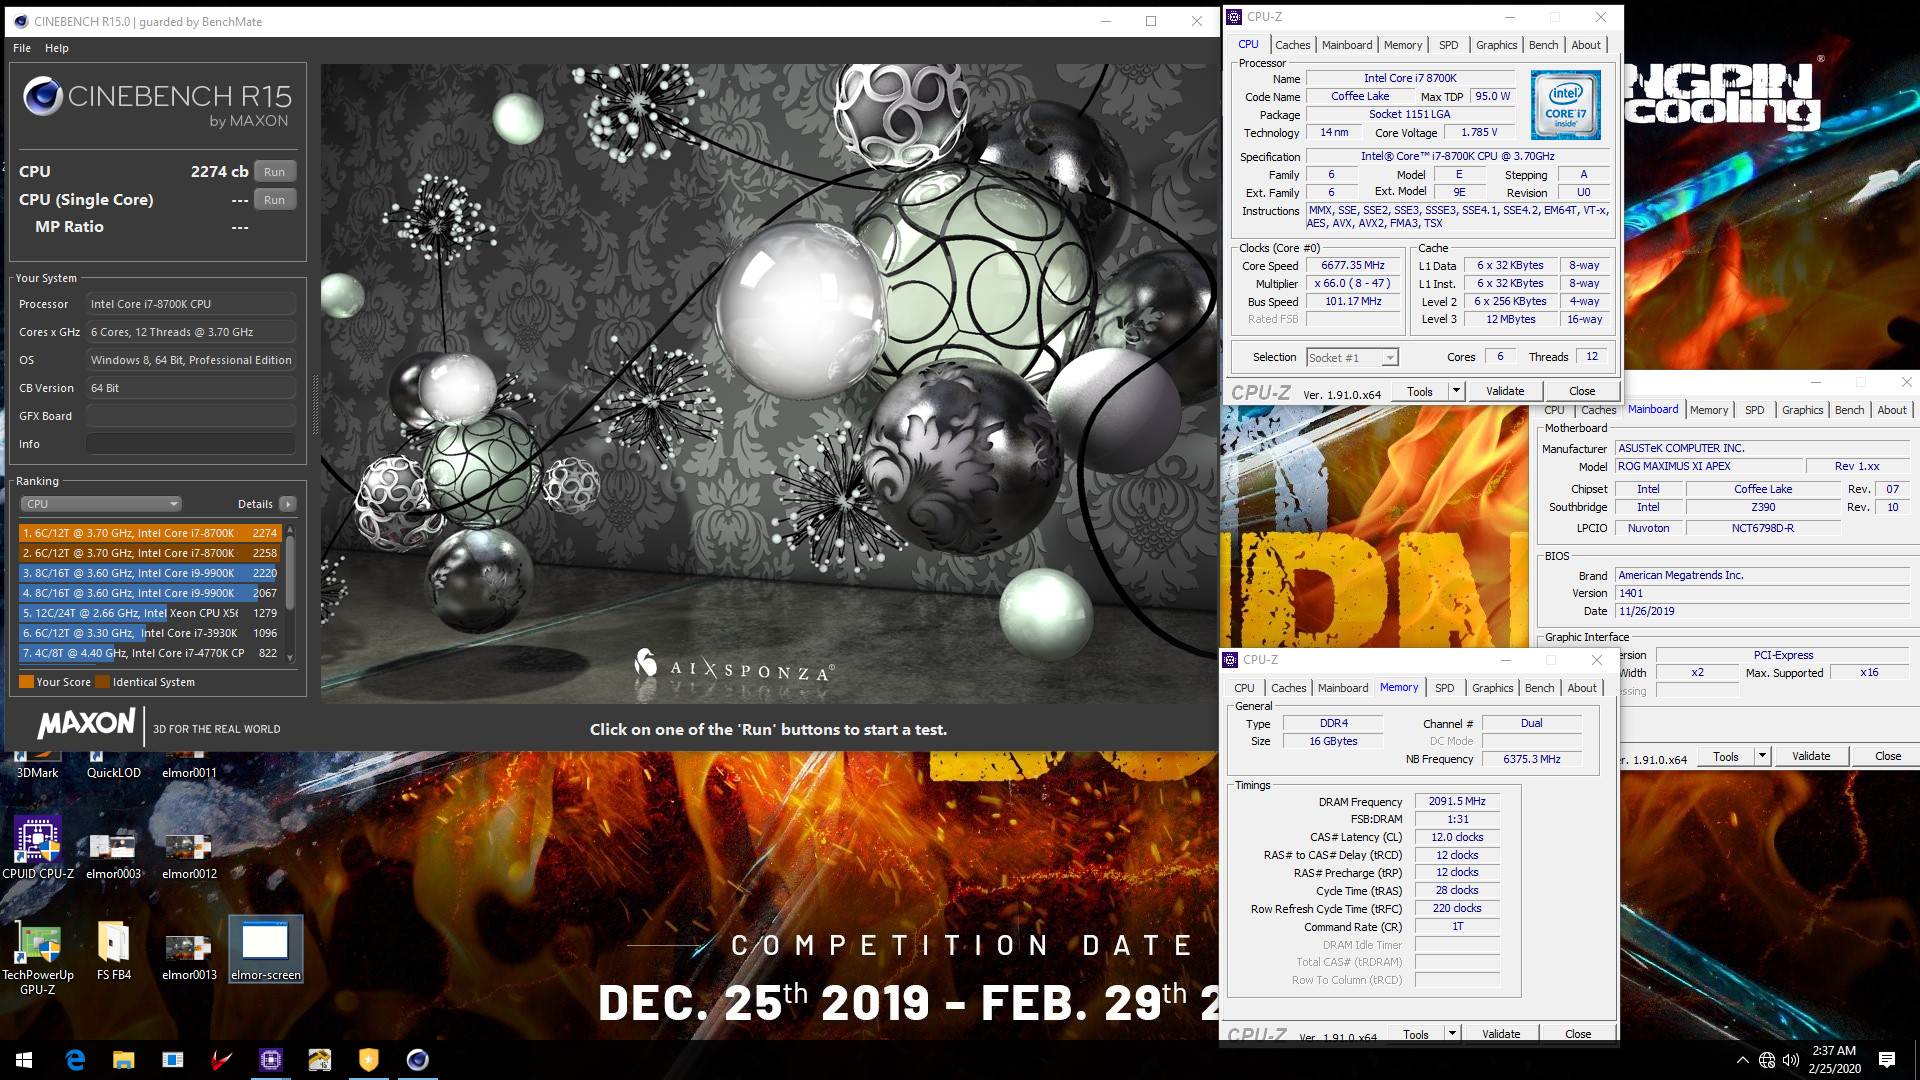The height and width of the screenshot is (1080, 1920).
Task: Open network settings tray icon
Action: tap(1766, 1060)
